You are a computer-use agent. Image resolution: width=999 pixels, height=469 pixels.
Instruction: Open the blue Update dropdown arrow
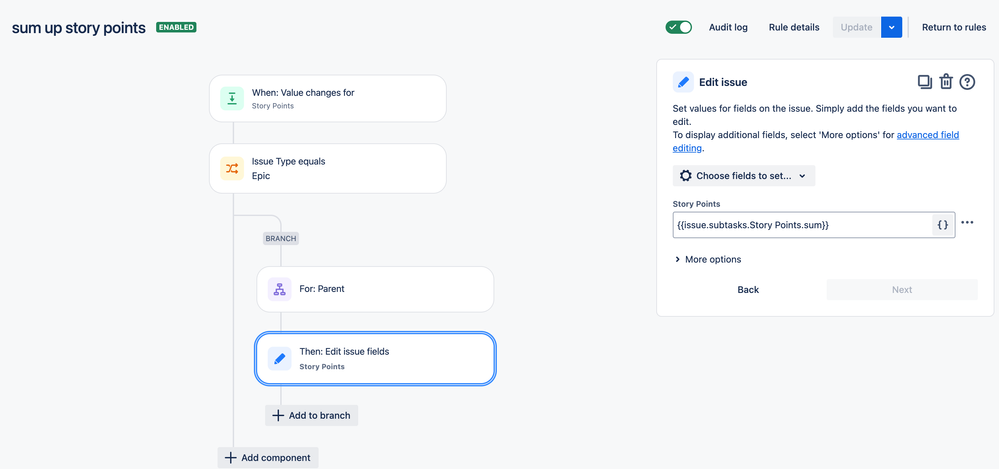[891, 27]
